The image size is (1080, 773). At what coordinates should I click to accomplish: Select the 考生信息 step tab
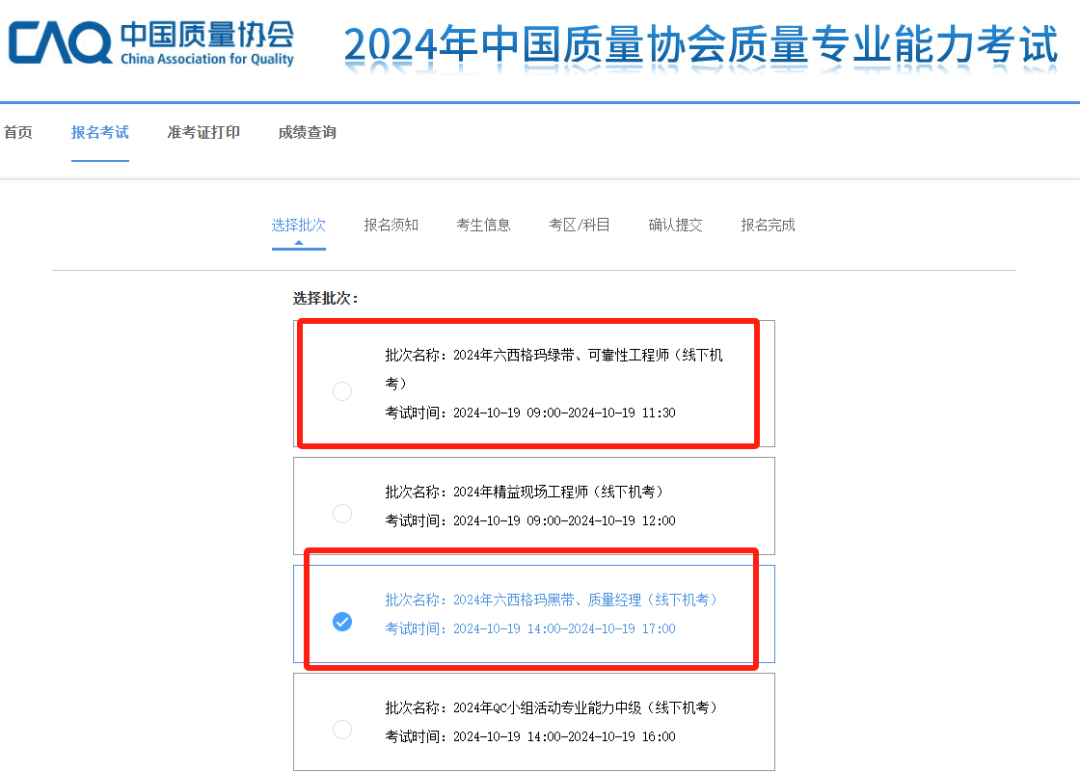(x=484, y=225)
